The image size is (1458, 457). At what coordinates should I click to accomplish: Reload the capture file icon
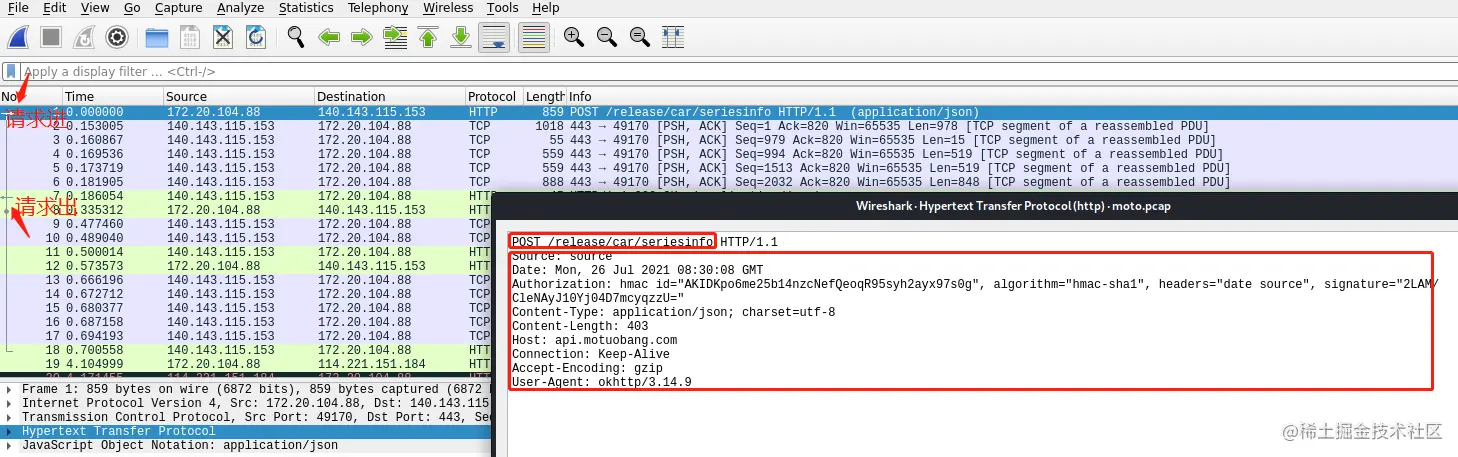tap(256, 38)
